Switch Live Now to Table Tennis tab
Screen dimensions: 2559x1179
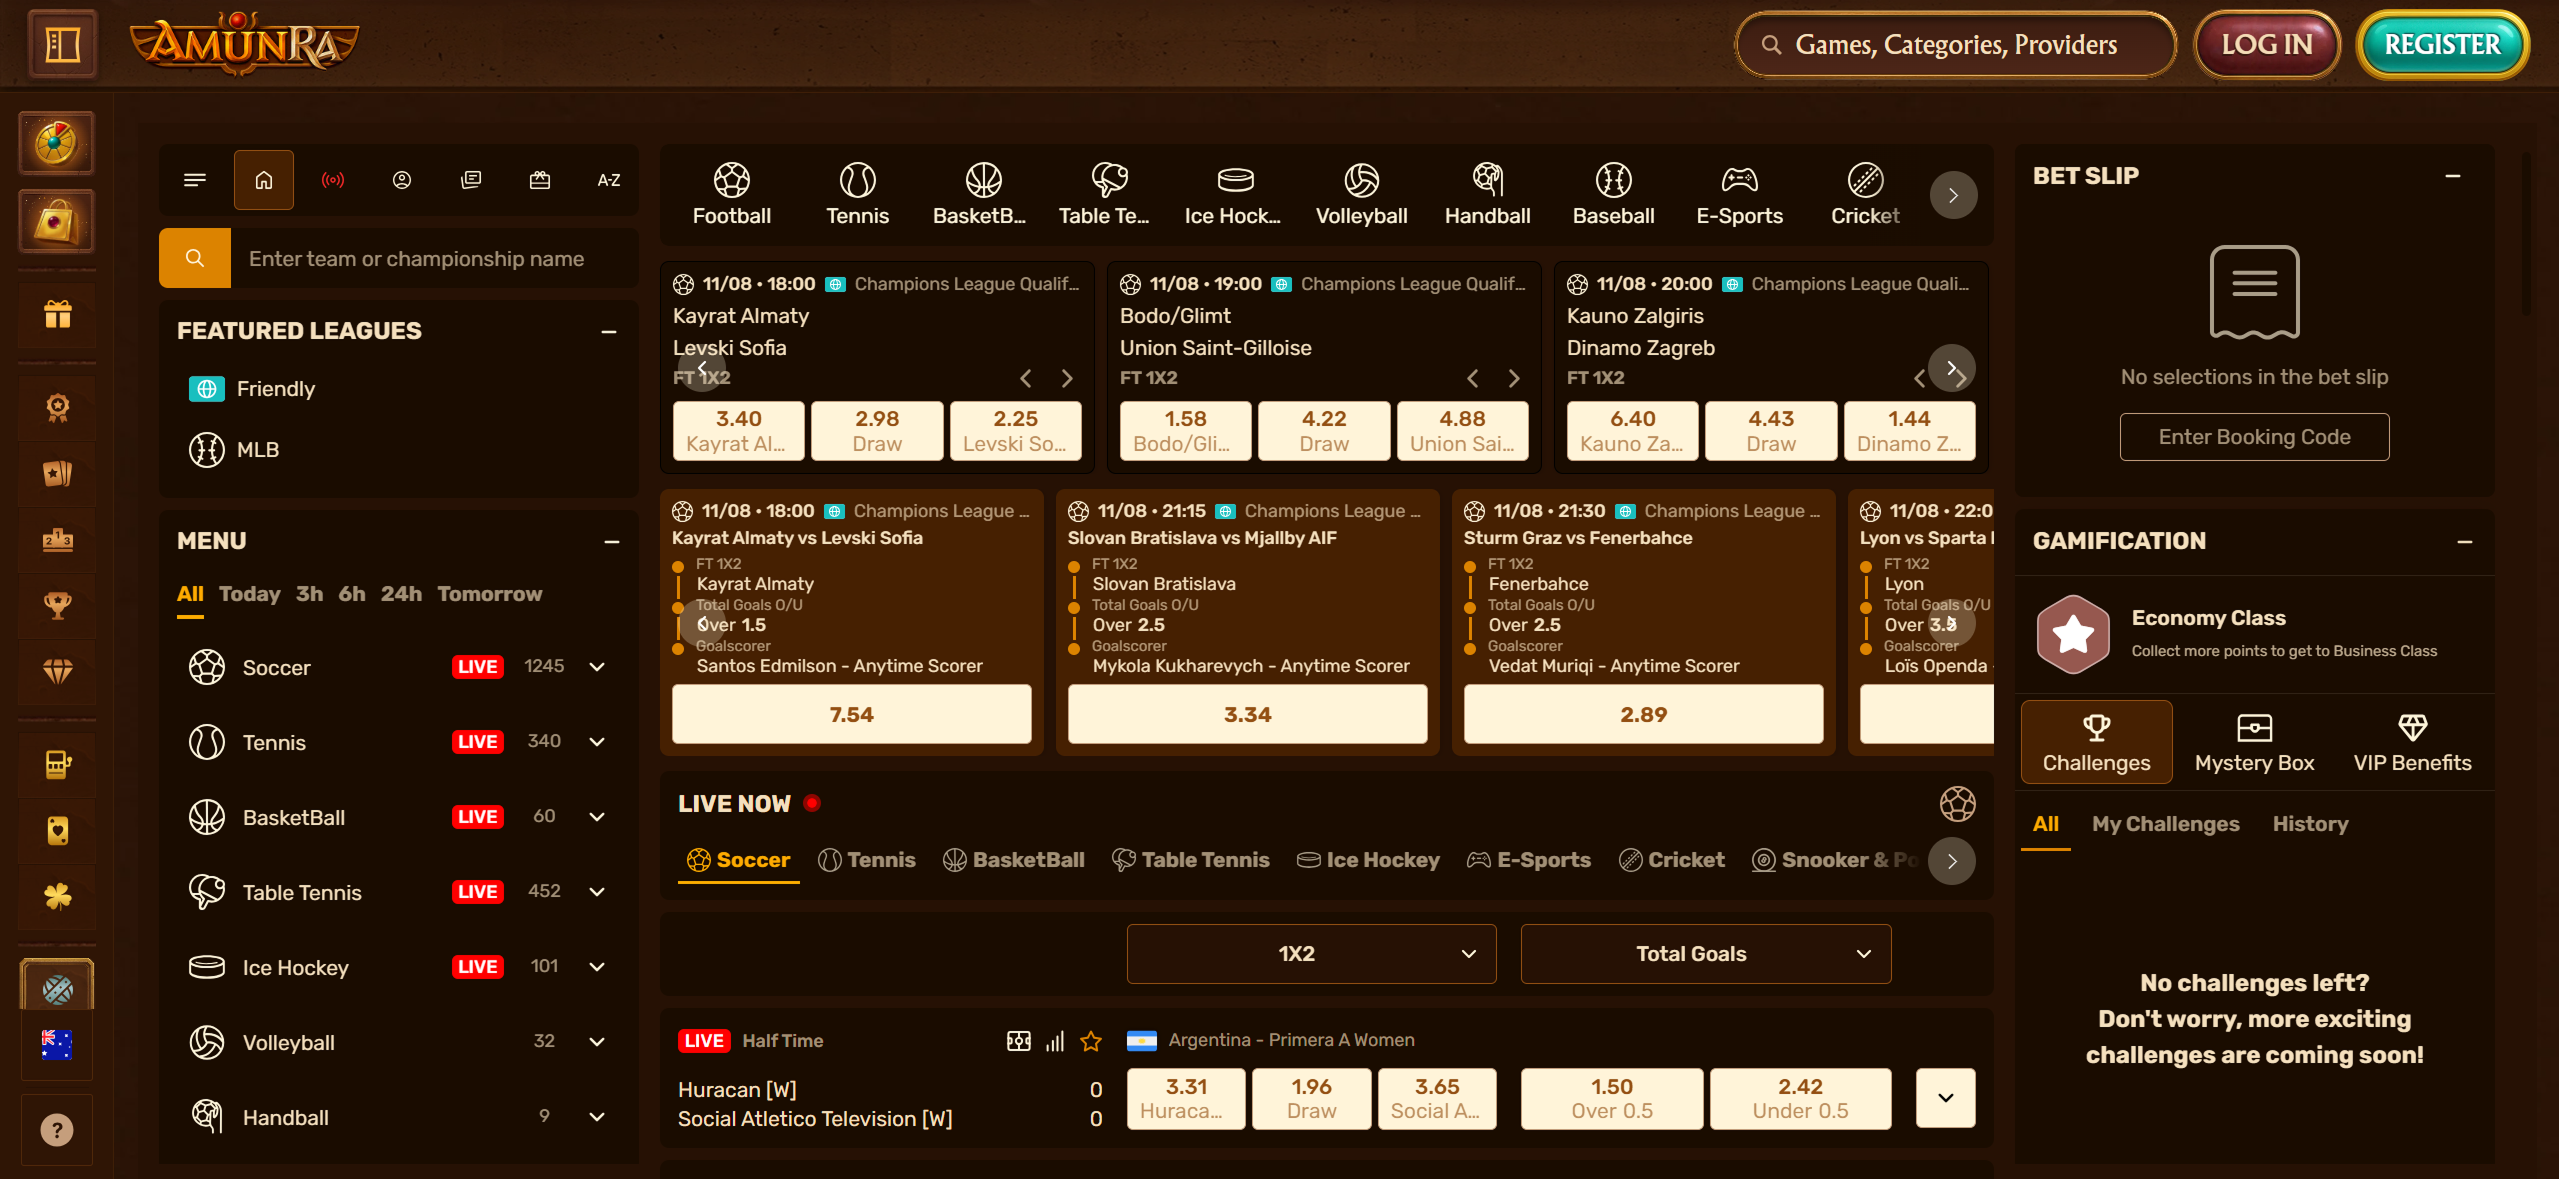(x=1190, y=860)
